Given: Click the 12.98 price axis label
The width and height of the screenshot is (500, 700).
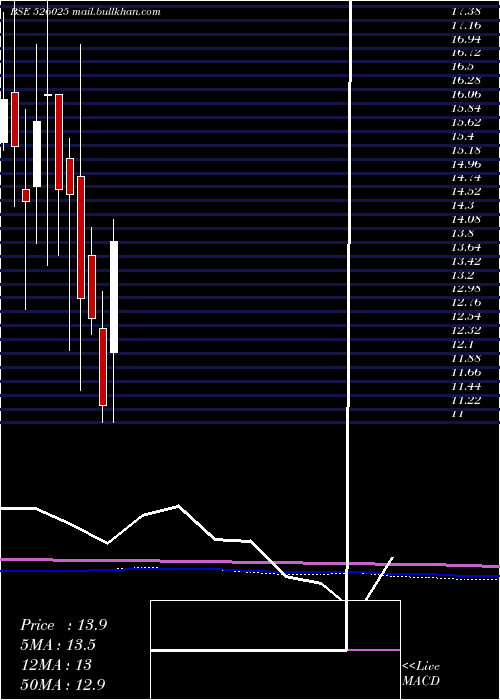Looking at the screenshot, I should [x=466, y=289].
